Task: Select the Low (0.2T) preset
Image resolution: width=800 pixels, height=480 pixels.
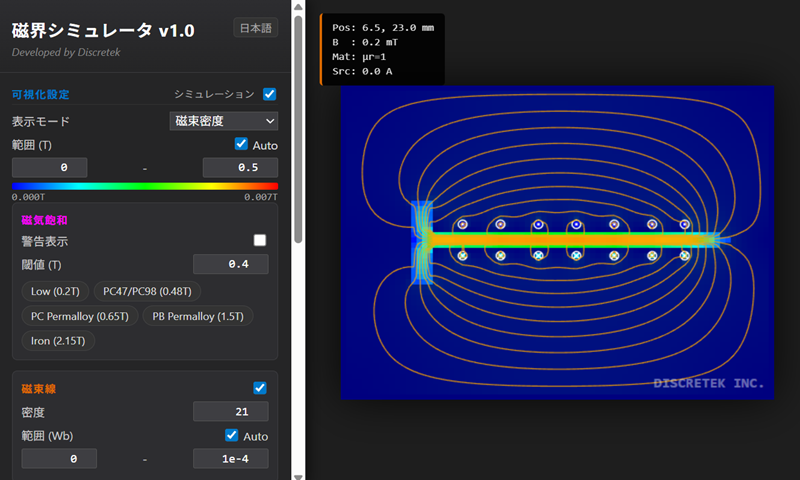Action: coord(55,291)
